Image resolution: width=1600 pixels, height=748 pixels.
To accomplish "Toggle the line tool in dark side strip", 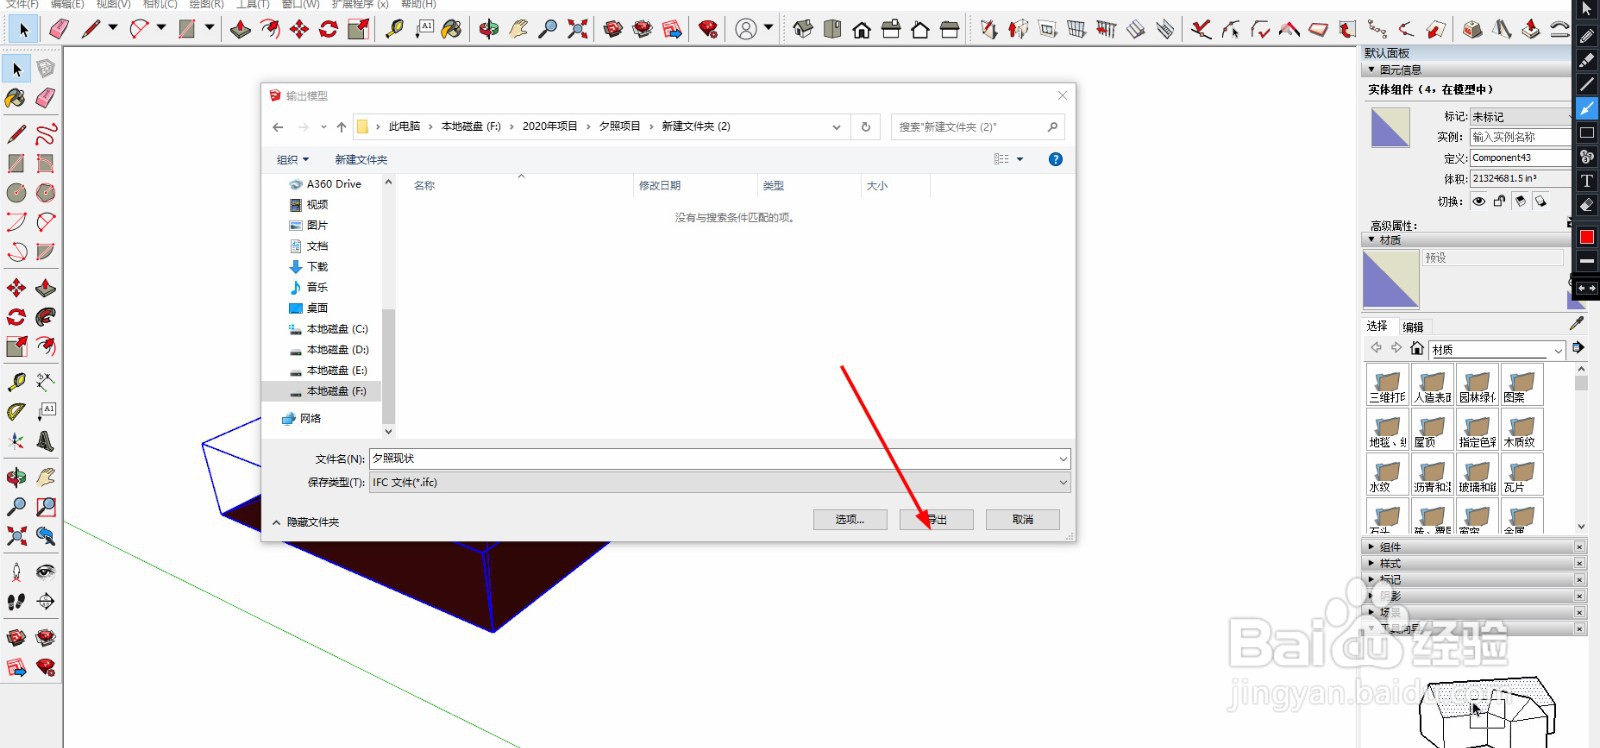I will coord(1587,84).
